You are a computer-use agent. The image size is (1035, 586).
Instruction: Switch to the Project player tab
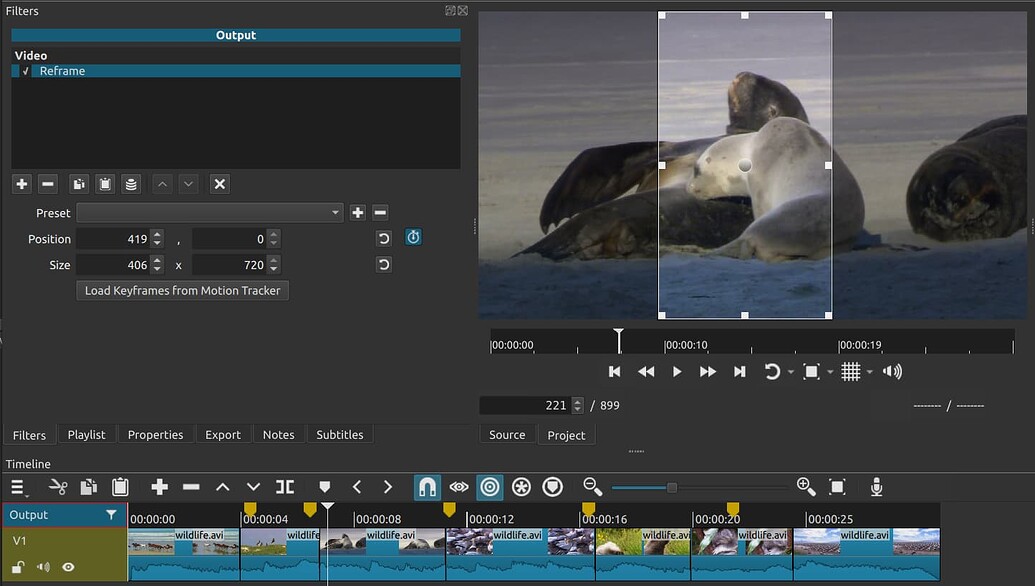[x=566, y=435]
